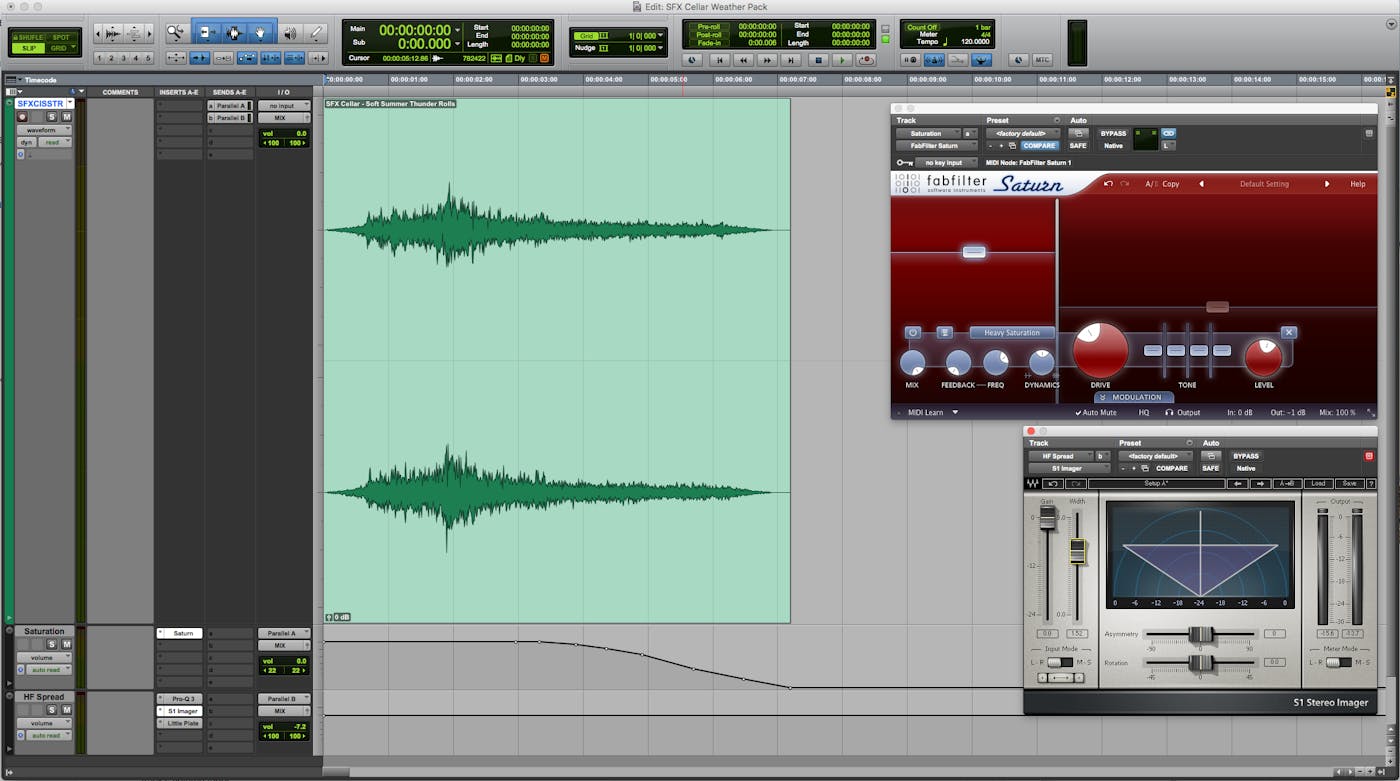The height and width of the screenshot is (781, 1400).
Task: Click the SENDS A-E column header
Action: (230, 92)
